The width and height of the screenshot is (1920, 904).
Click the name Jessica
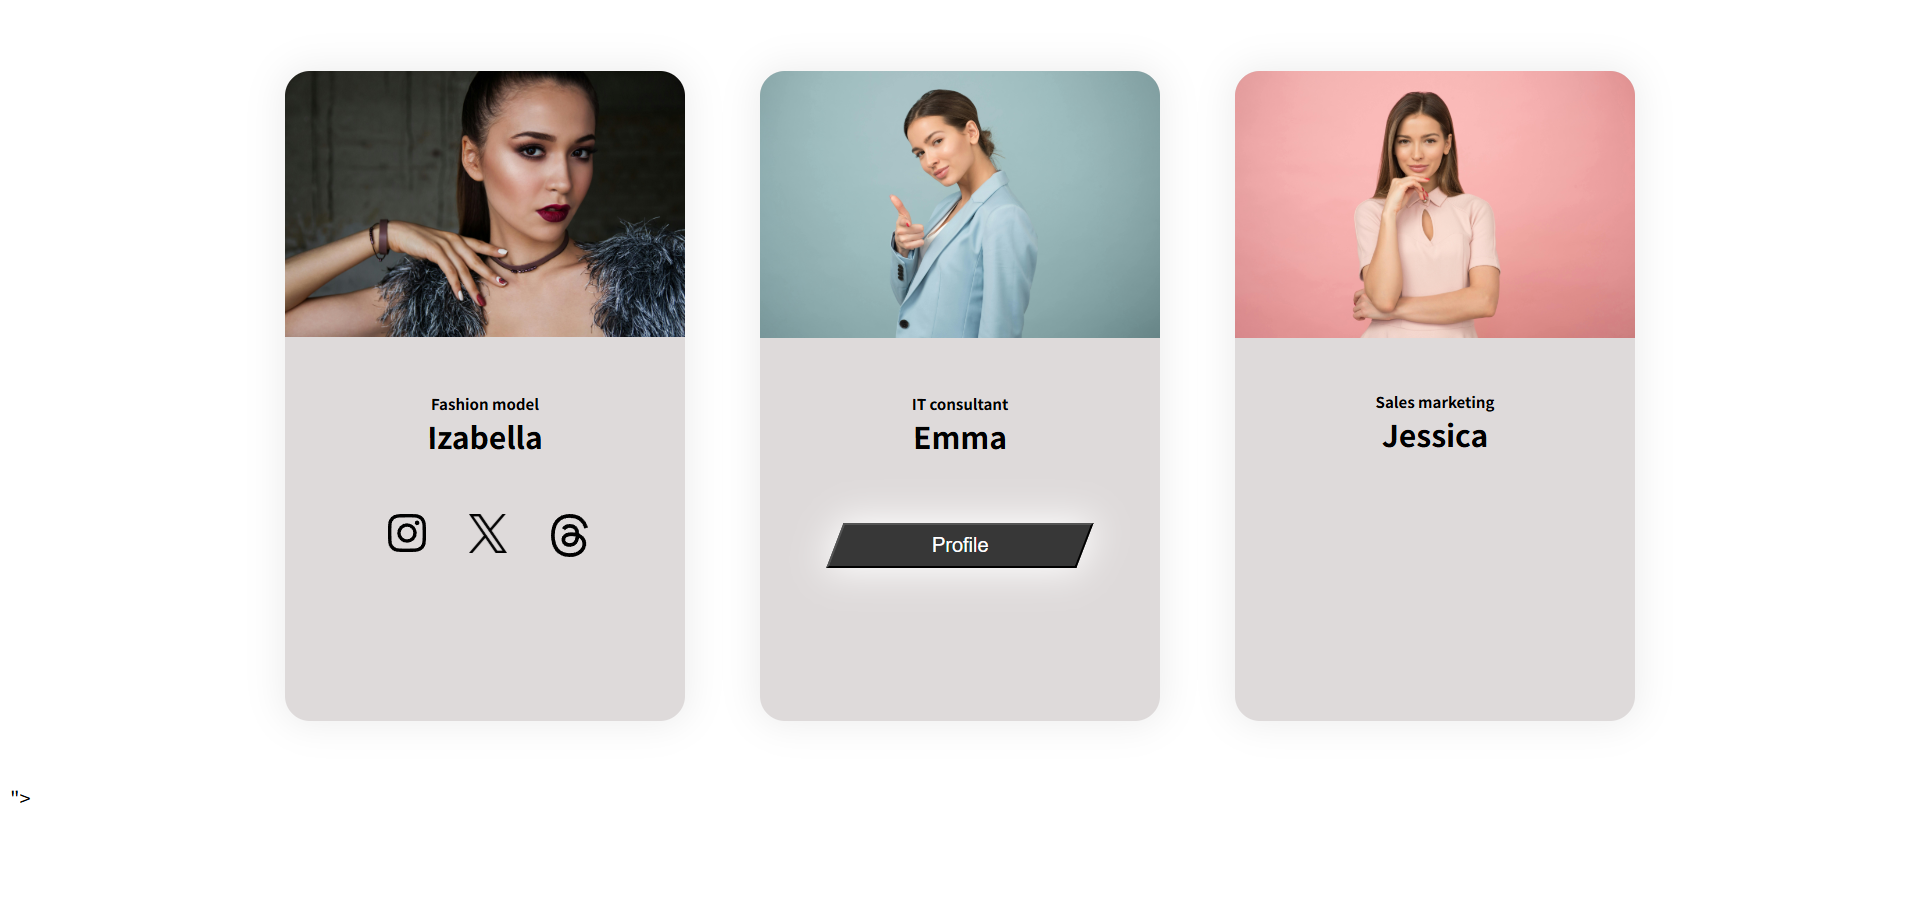[1435, 436]
